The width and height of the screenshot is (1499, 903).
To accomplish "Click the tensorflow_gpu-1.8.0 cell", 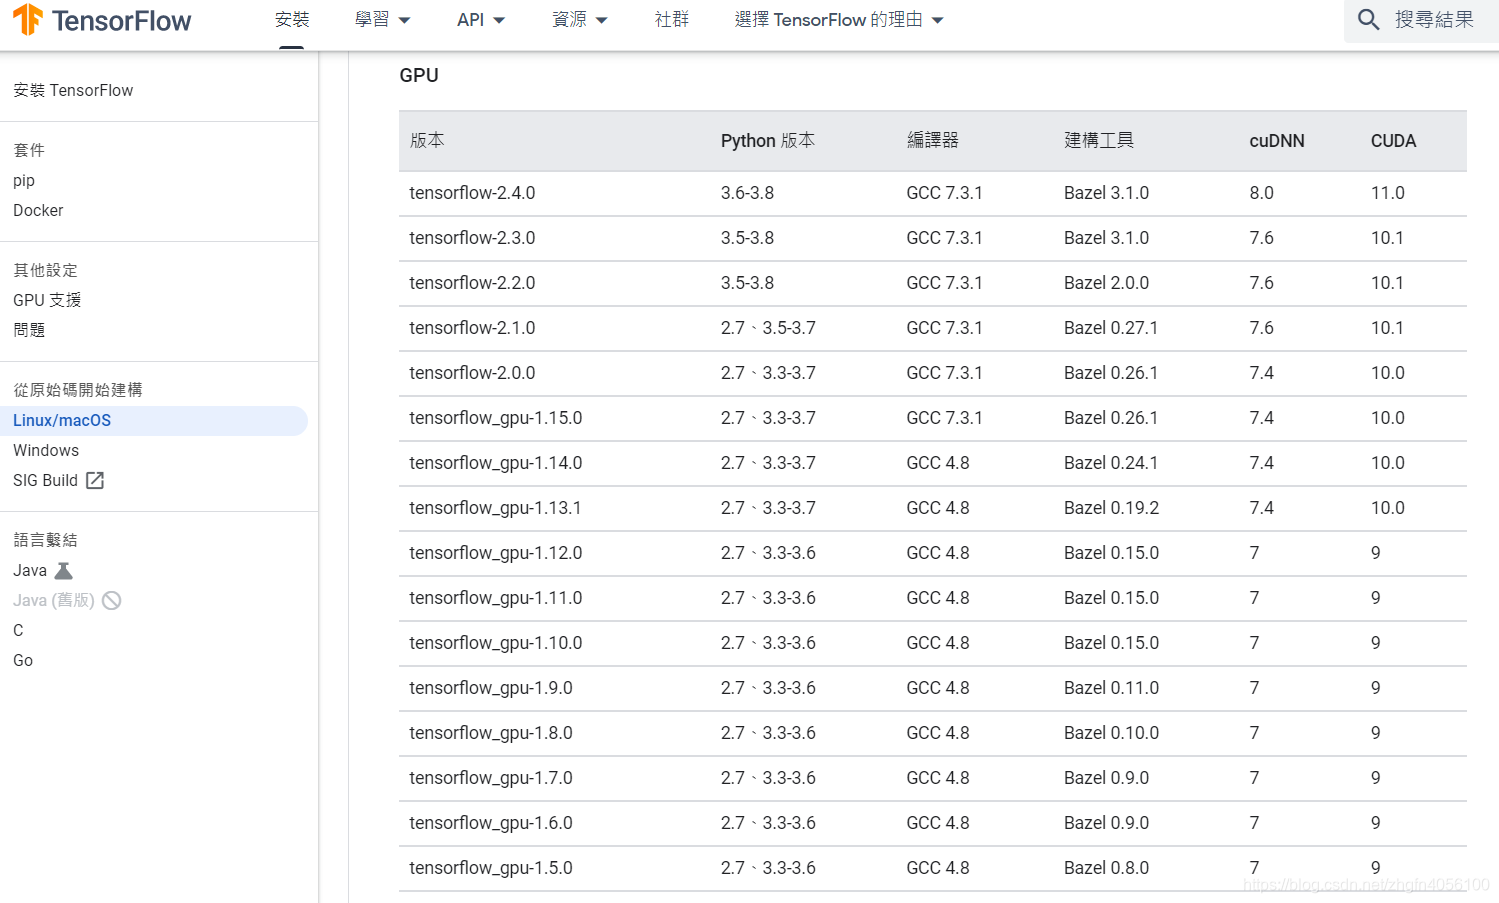I will [x=491, y=733].
